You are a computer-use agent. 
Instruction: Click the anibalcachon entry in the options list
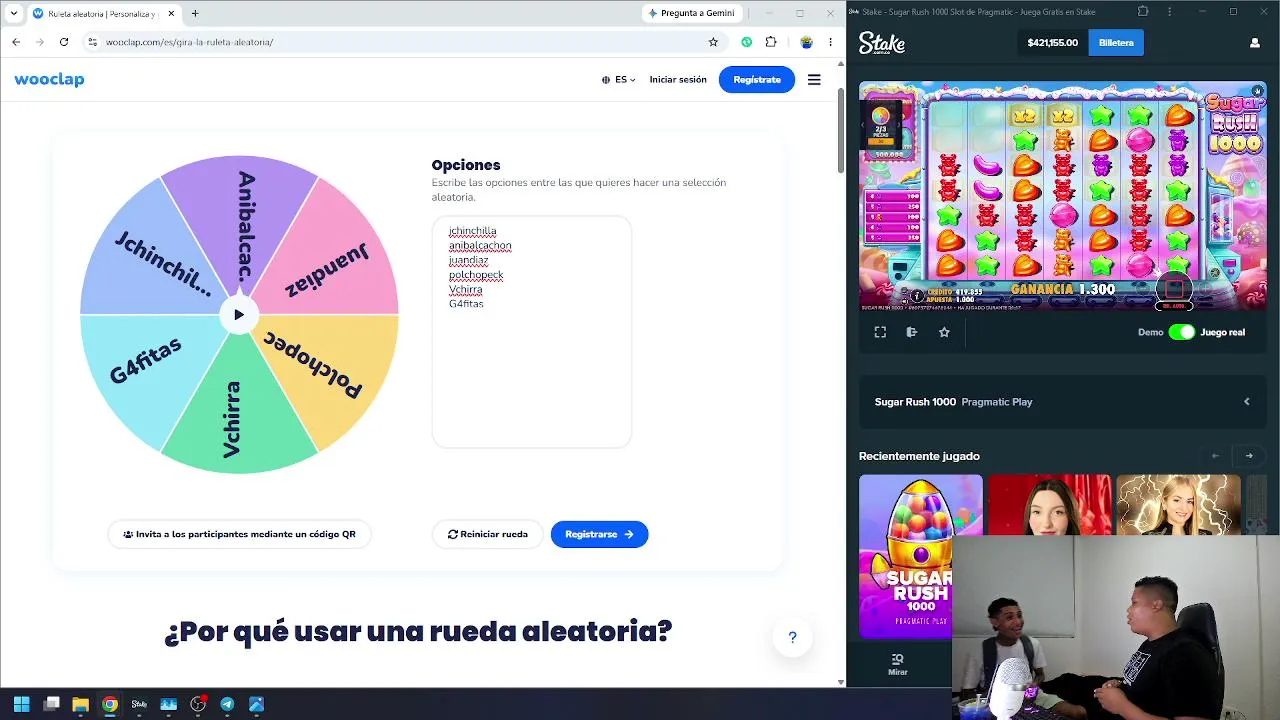click(480, 245)
